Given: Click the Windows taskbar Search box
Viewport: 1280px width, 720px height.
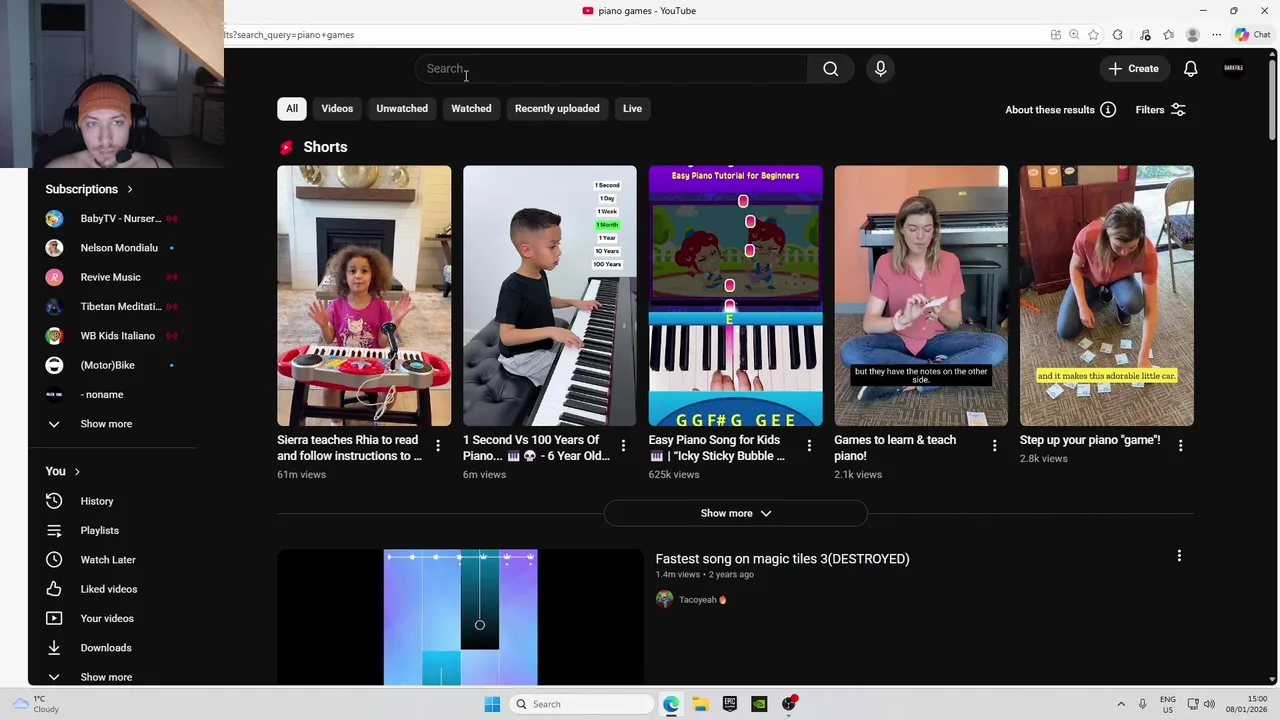Looking at the screenshot, I should click(x=583, y=704).
